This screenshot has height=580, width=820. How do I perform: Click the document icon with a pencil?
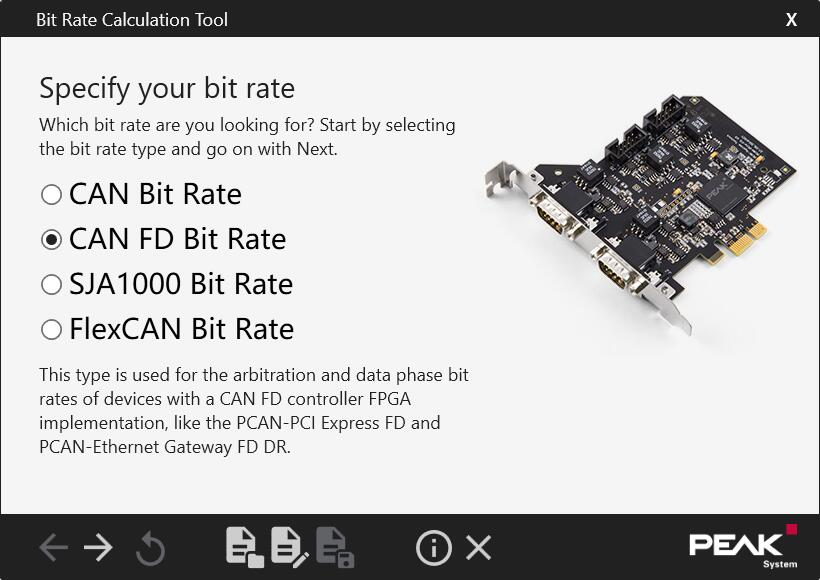click(290, 548)
